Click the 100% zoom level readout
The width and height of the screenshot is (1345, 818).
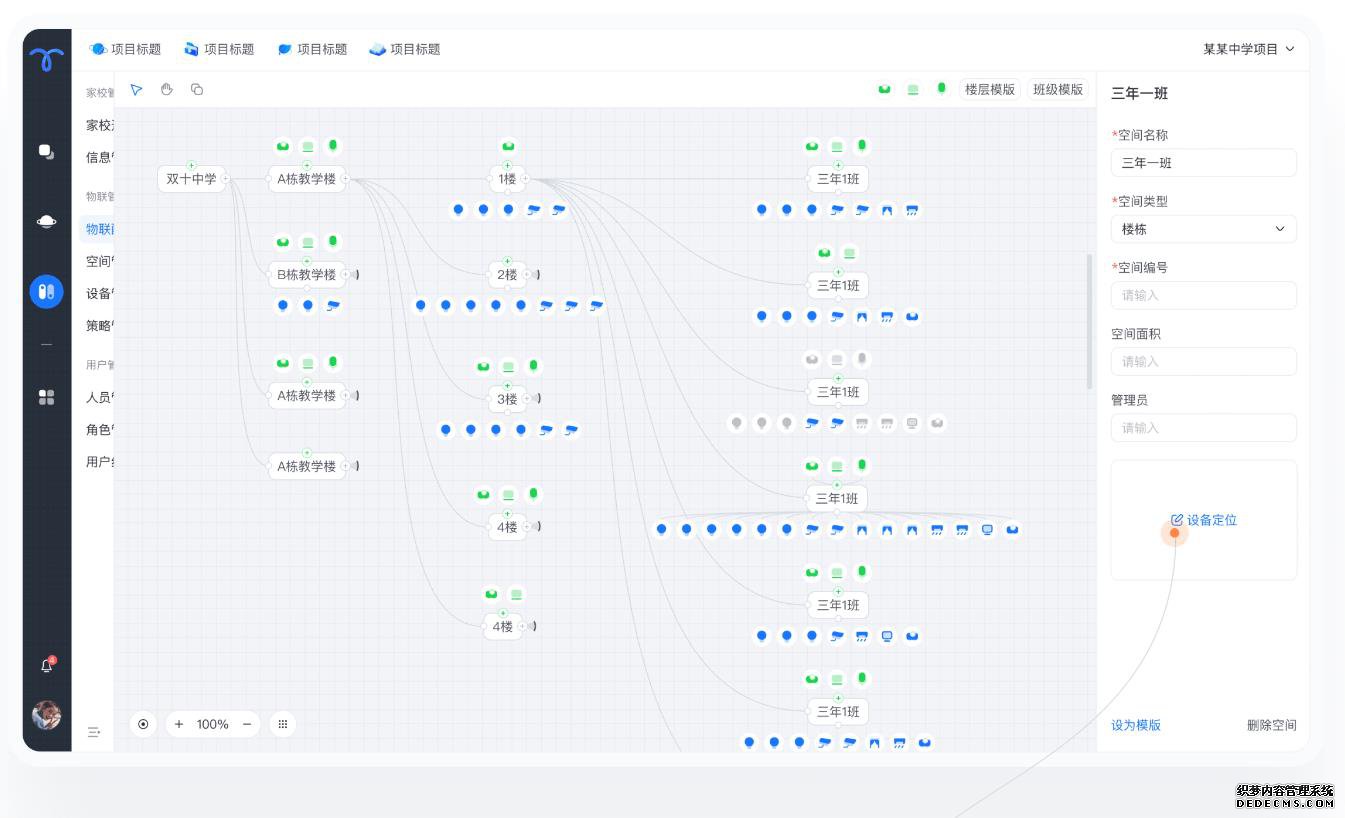tap(212, 724)
